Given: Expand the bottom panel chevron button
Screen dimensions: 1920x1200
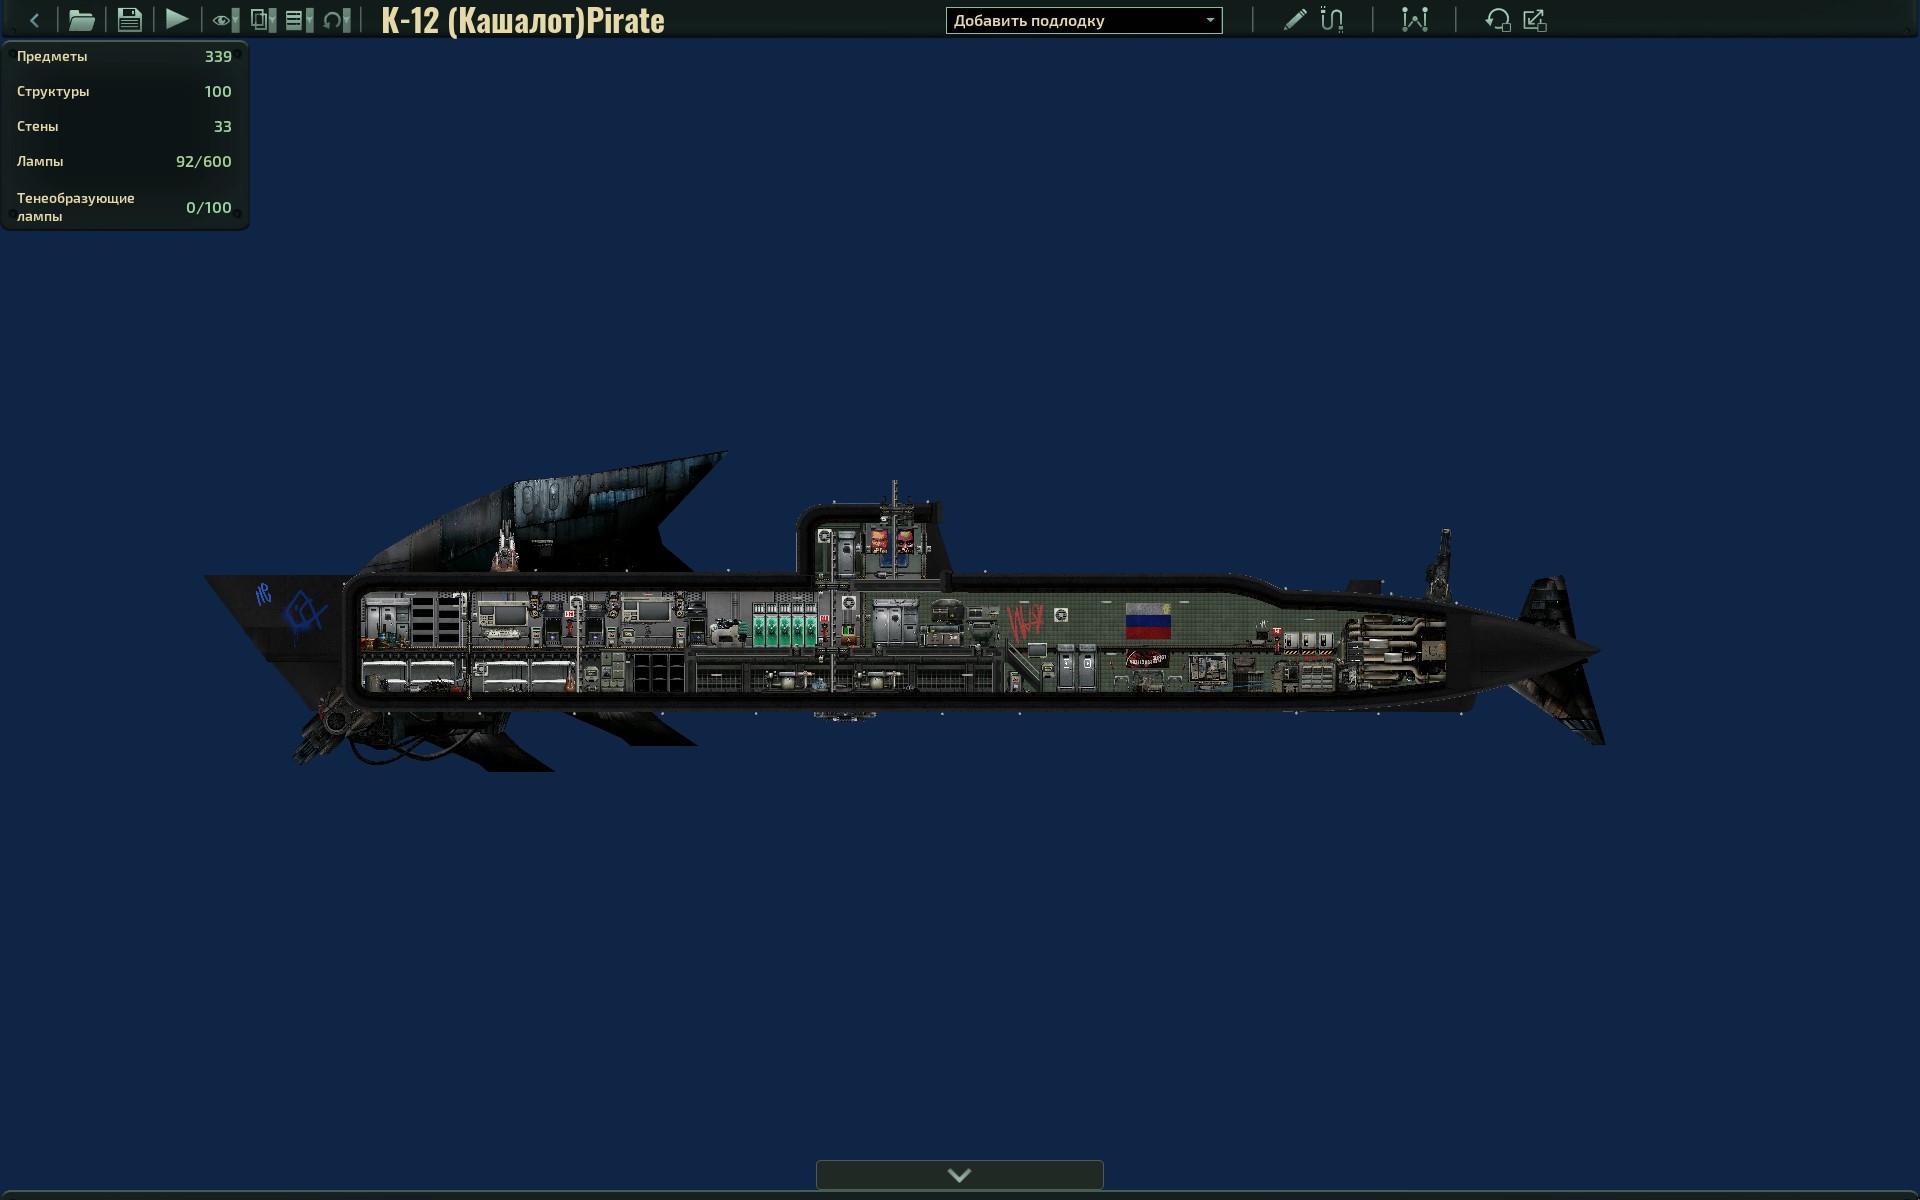Looking at the screenshot, I should (x=960, y=1175).
